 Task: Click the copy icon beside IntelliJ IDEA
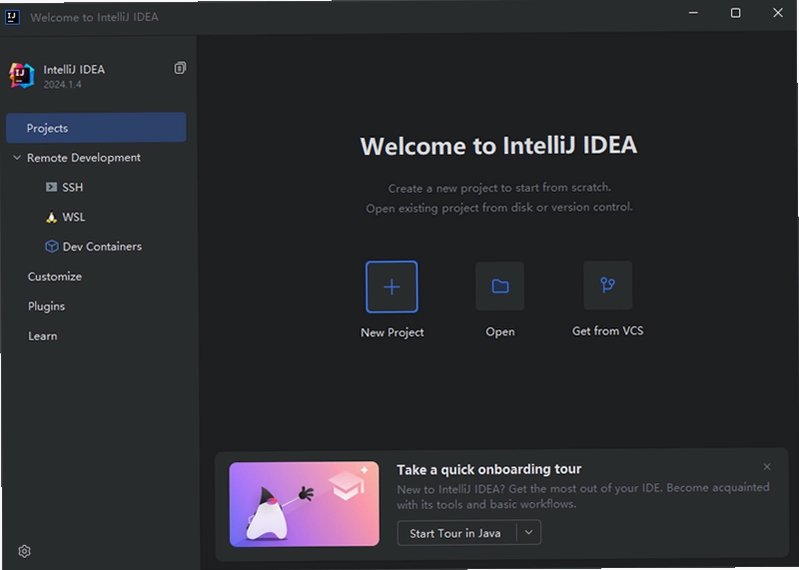click(x=180, y=68)
